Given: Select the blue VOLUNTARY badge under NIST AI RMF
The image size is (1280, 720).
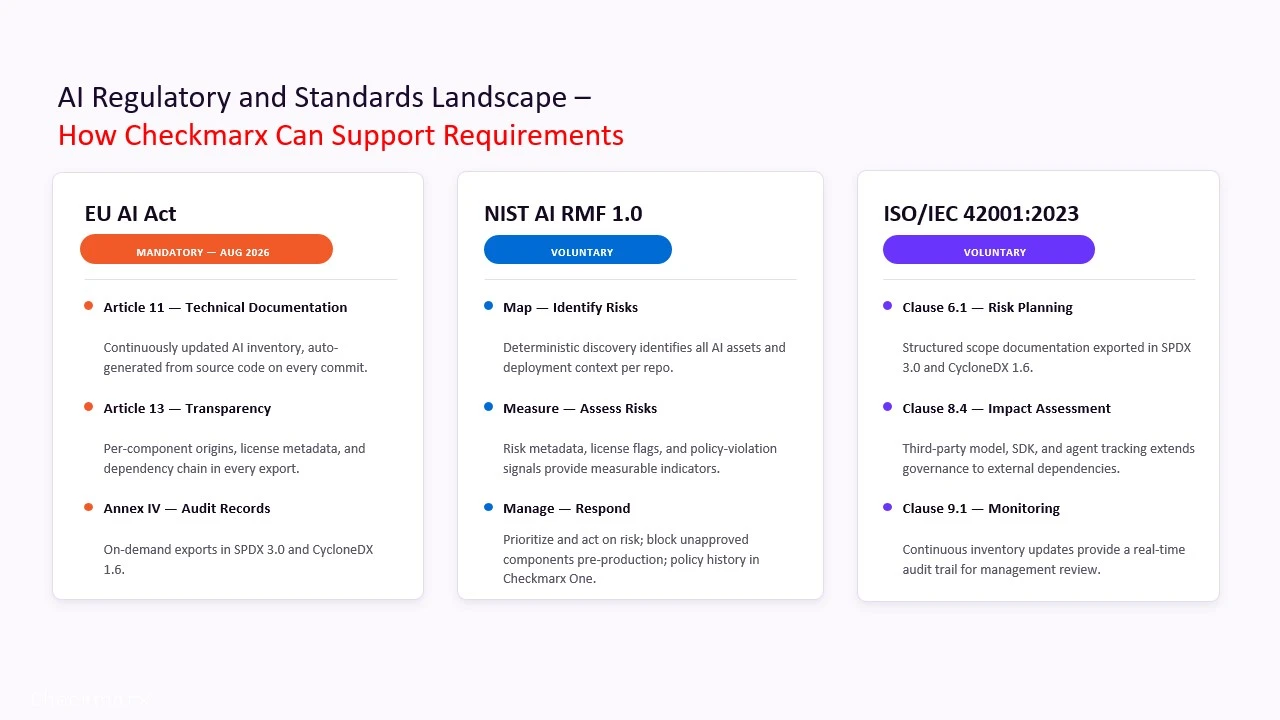Looking at the screenshot, I should 578,250.
